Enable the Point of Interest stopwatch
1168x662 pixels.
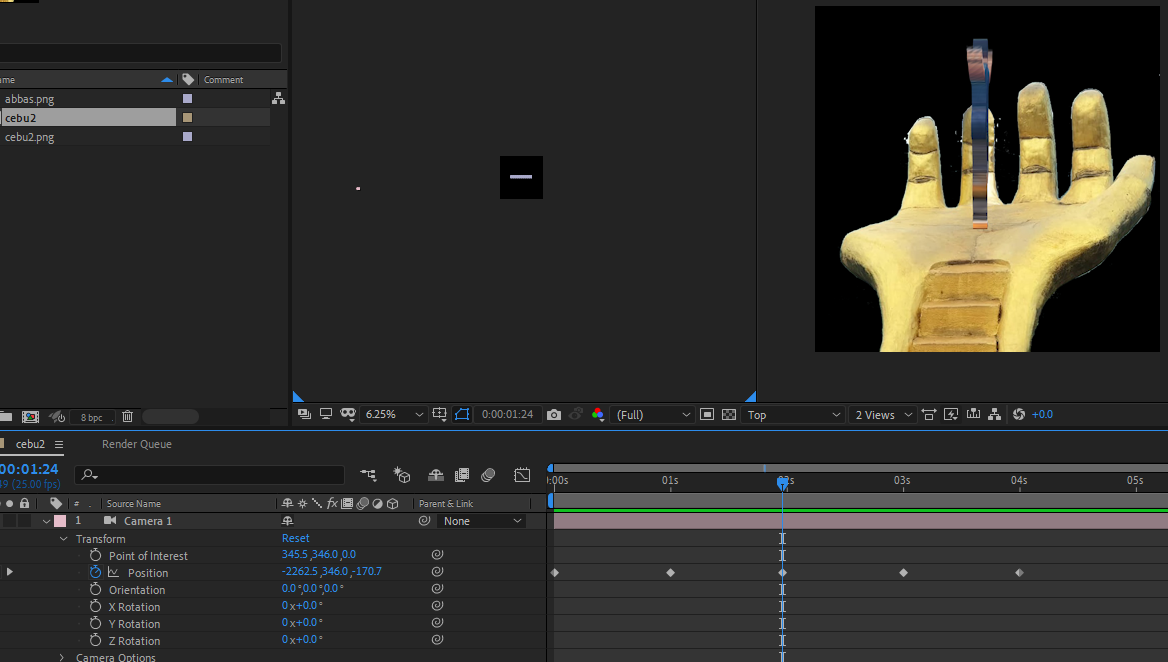point(95,556)
